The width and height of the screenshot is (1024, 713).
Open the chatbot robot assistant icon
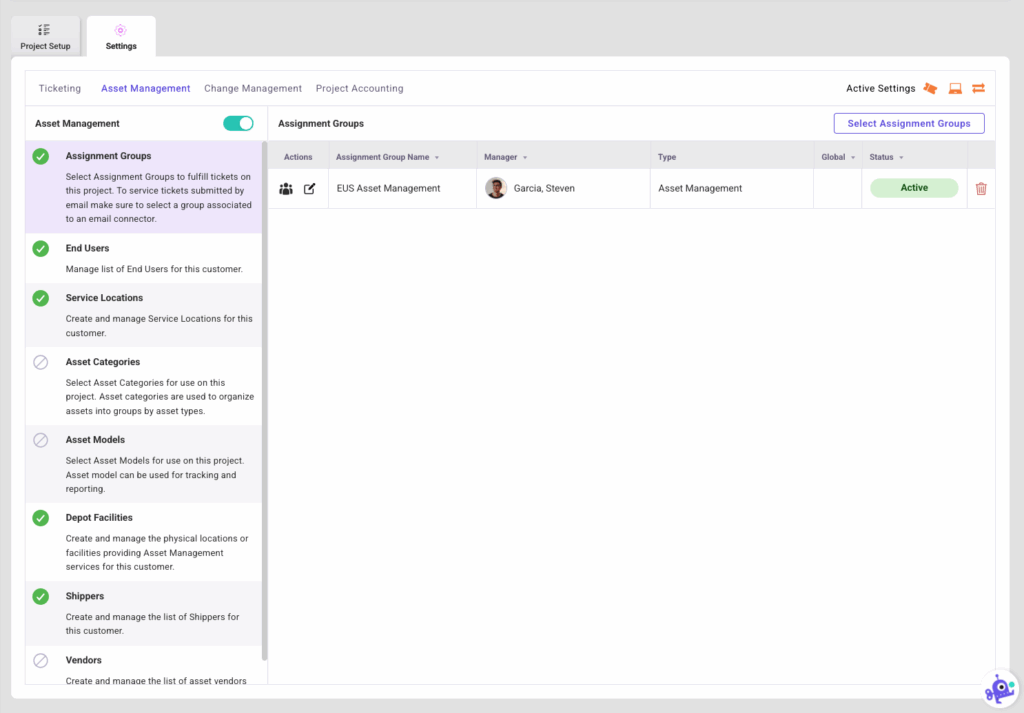point(999,689)
